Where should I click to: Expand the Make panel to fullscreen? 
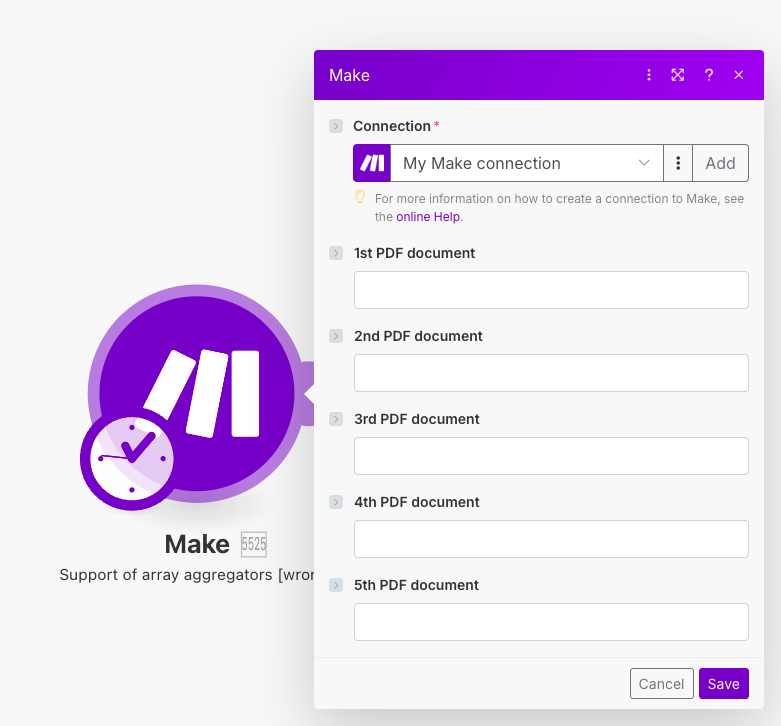point(678,75)
